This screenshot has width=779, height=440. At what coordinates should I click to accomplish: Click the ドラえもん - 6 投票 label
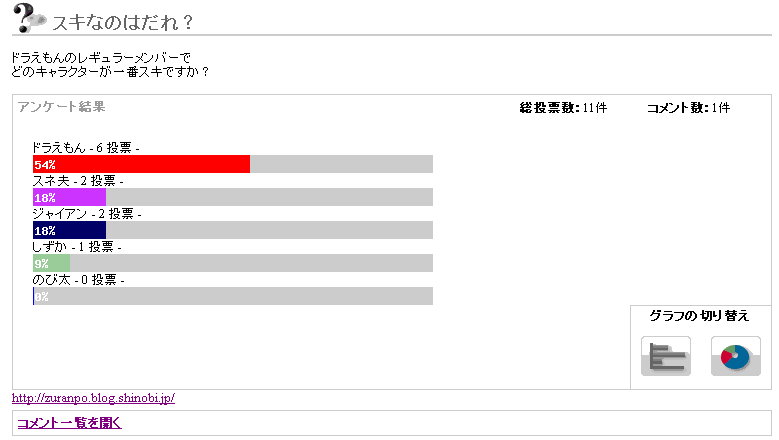click(86, 147)
